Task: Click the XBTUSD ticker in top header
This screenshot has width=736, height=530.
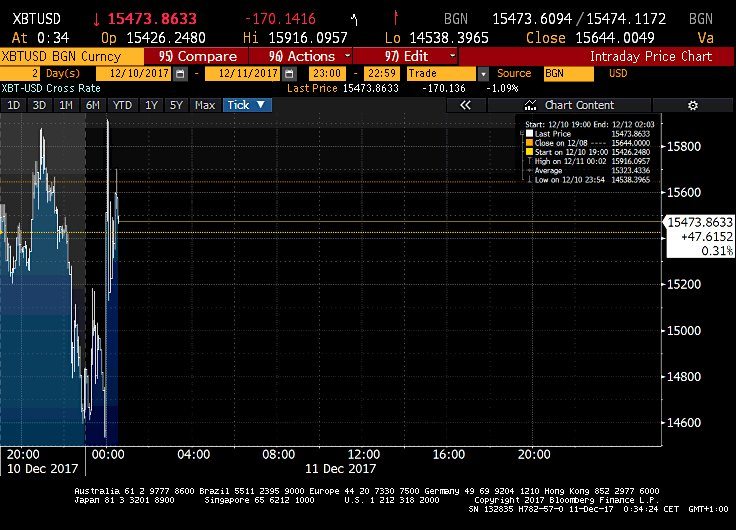Action: pyautogui.click(x=36, y=19)
